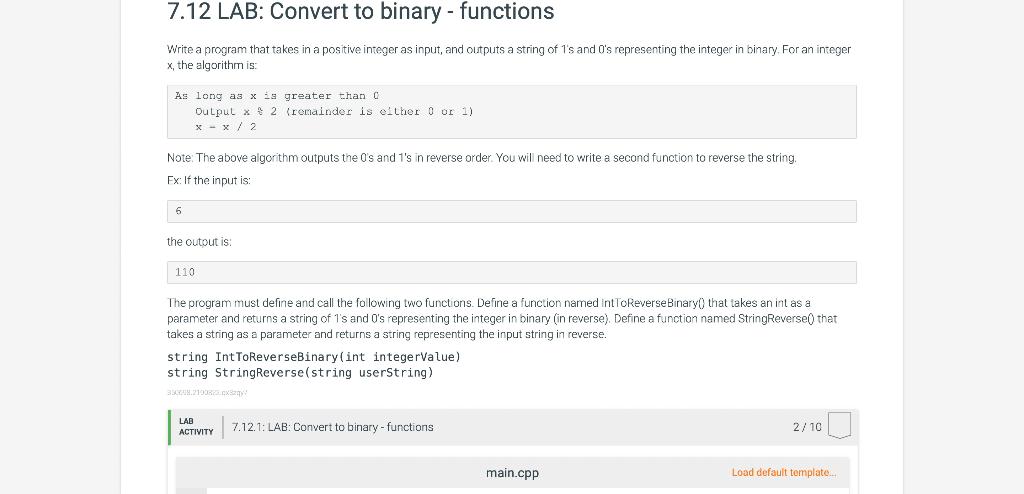Open the Load default template link
Screen dimensions: 1024x494
(x=783, y=472)
